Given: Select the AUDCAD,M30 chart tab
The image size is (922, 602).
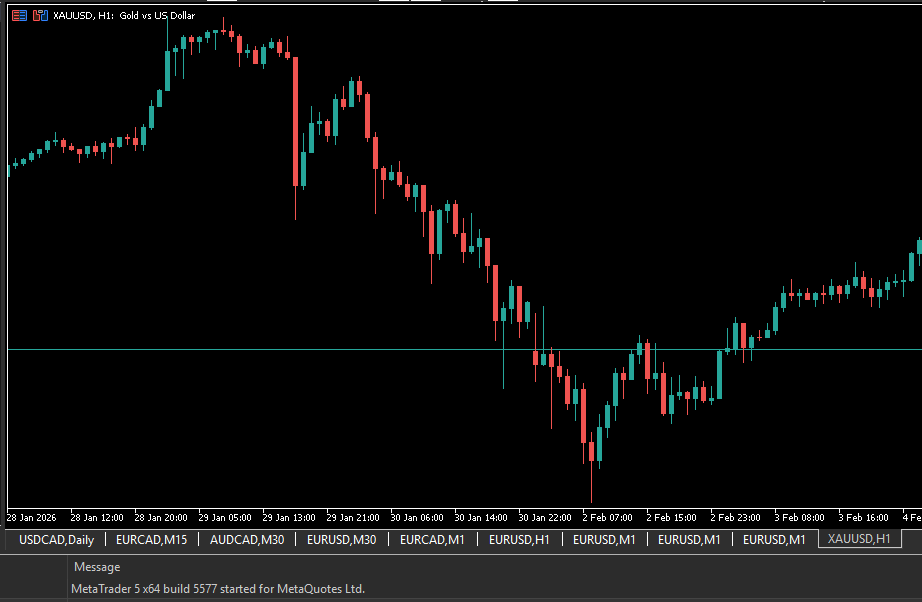Looking at the screenshot, I should click(x=247, y=539).
